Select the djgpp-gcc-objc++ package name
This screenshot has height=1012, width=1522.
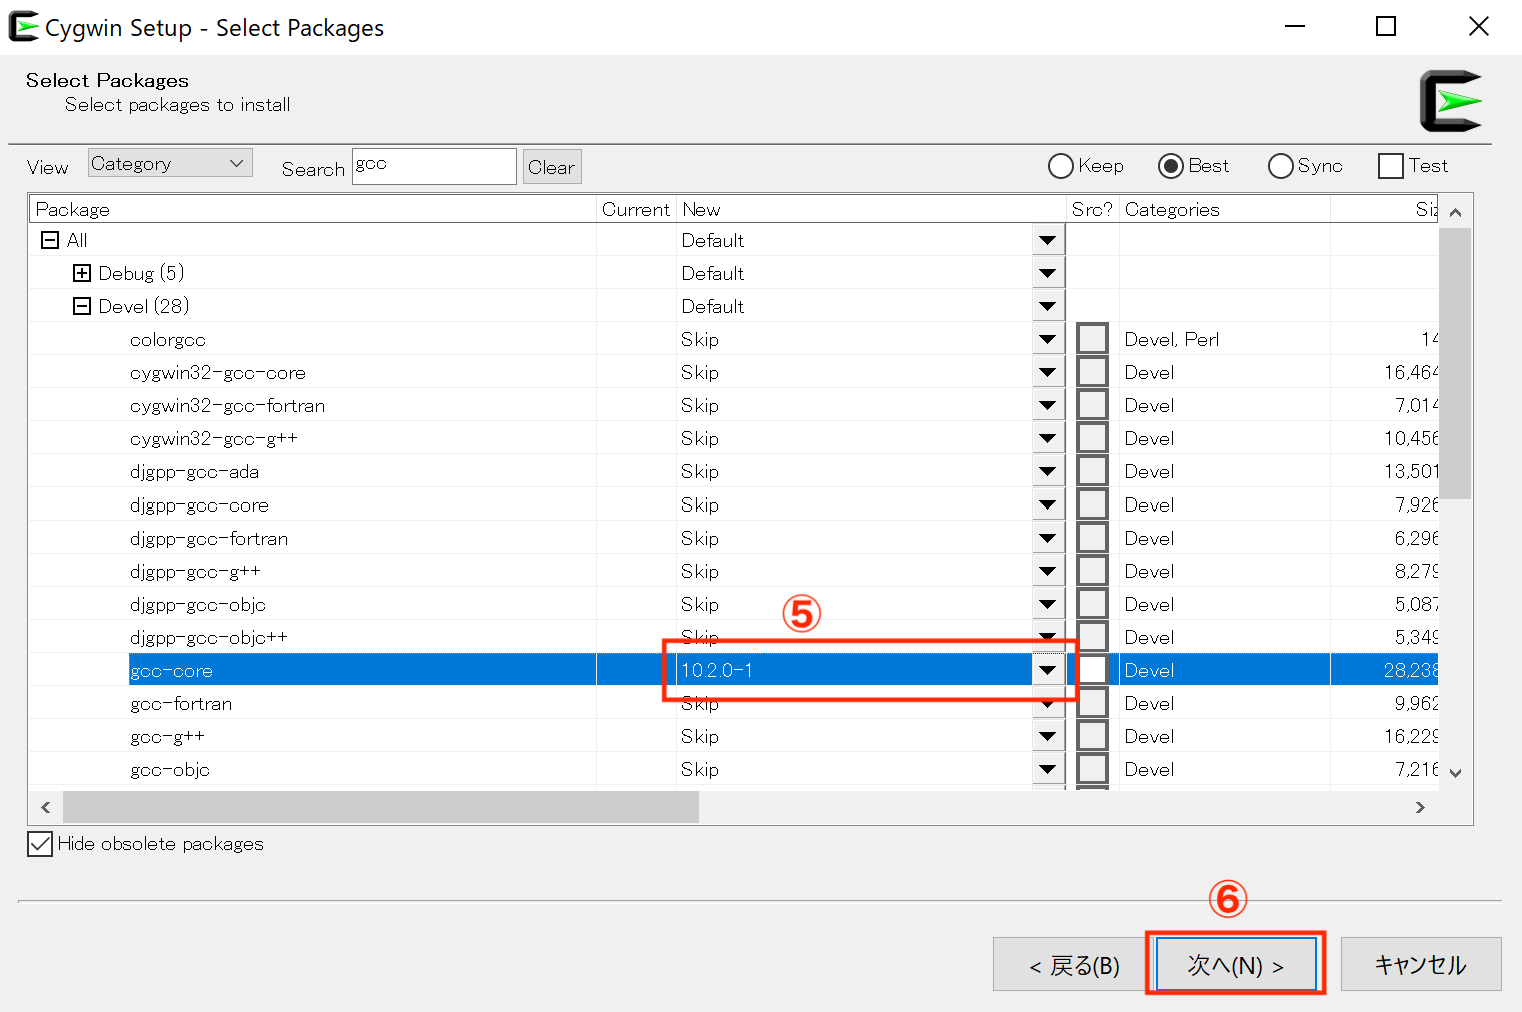pyautogui.click(x=209, y=637)
